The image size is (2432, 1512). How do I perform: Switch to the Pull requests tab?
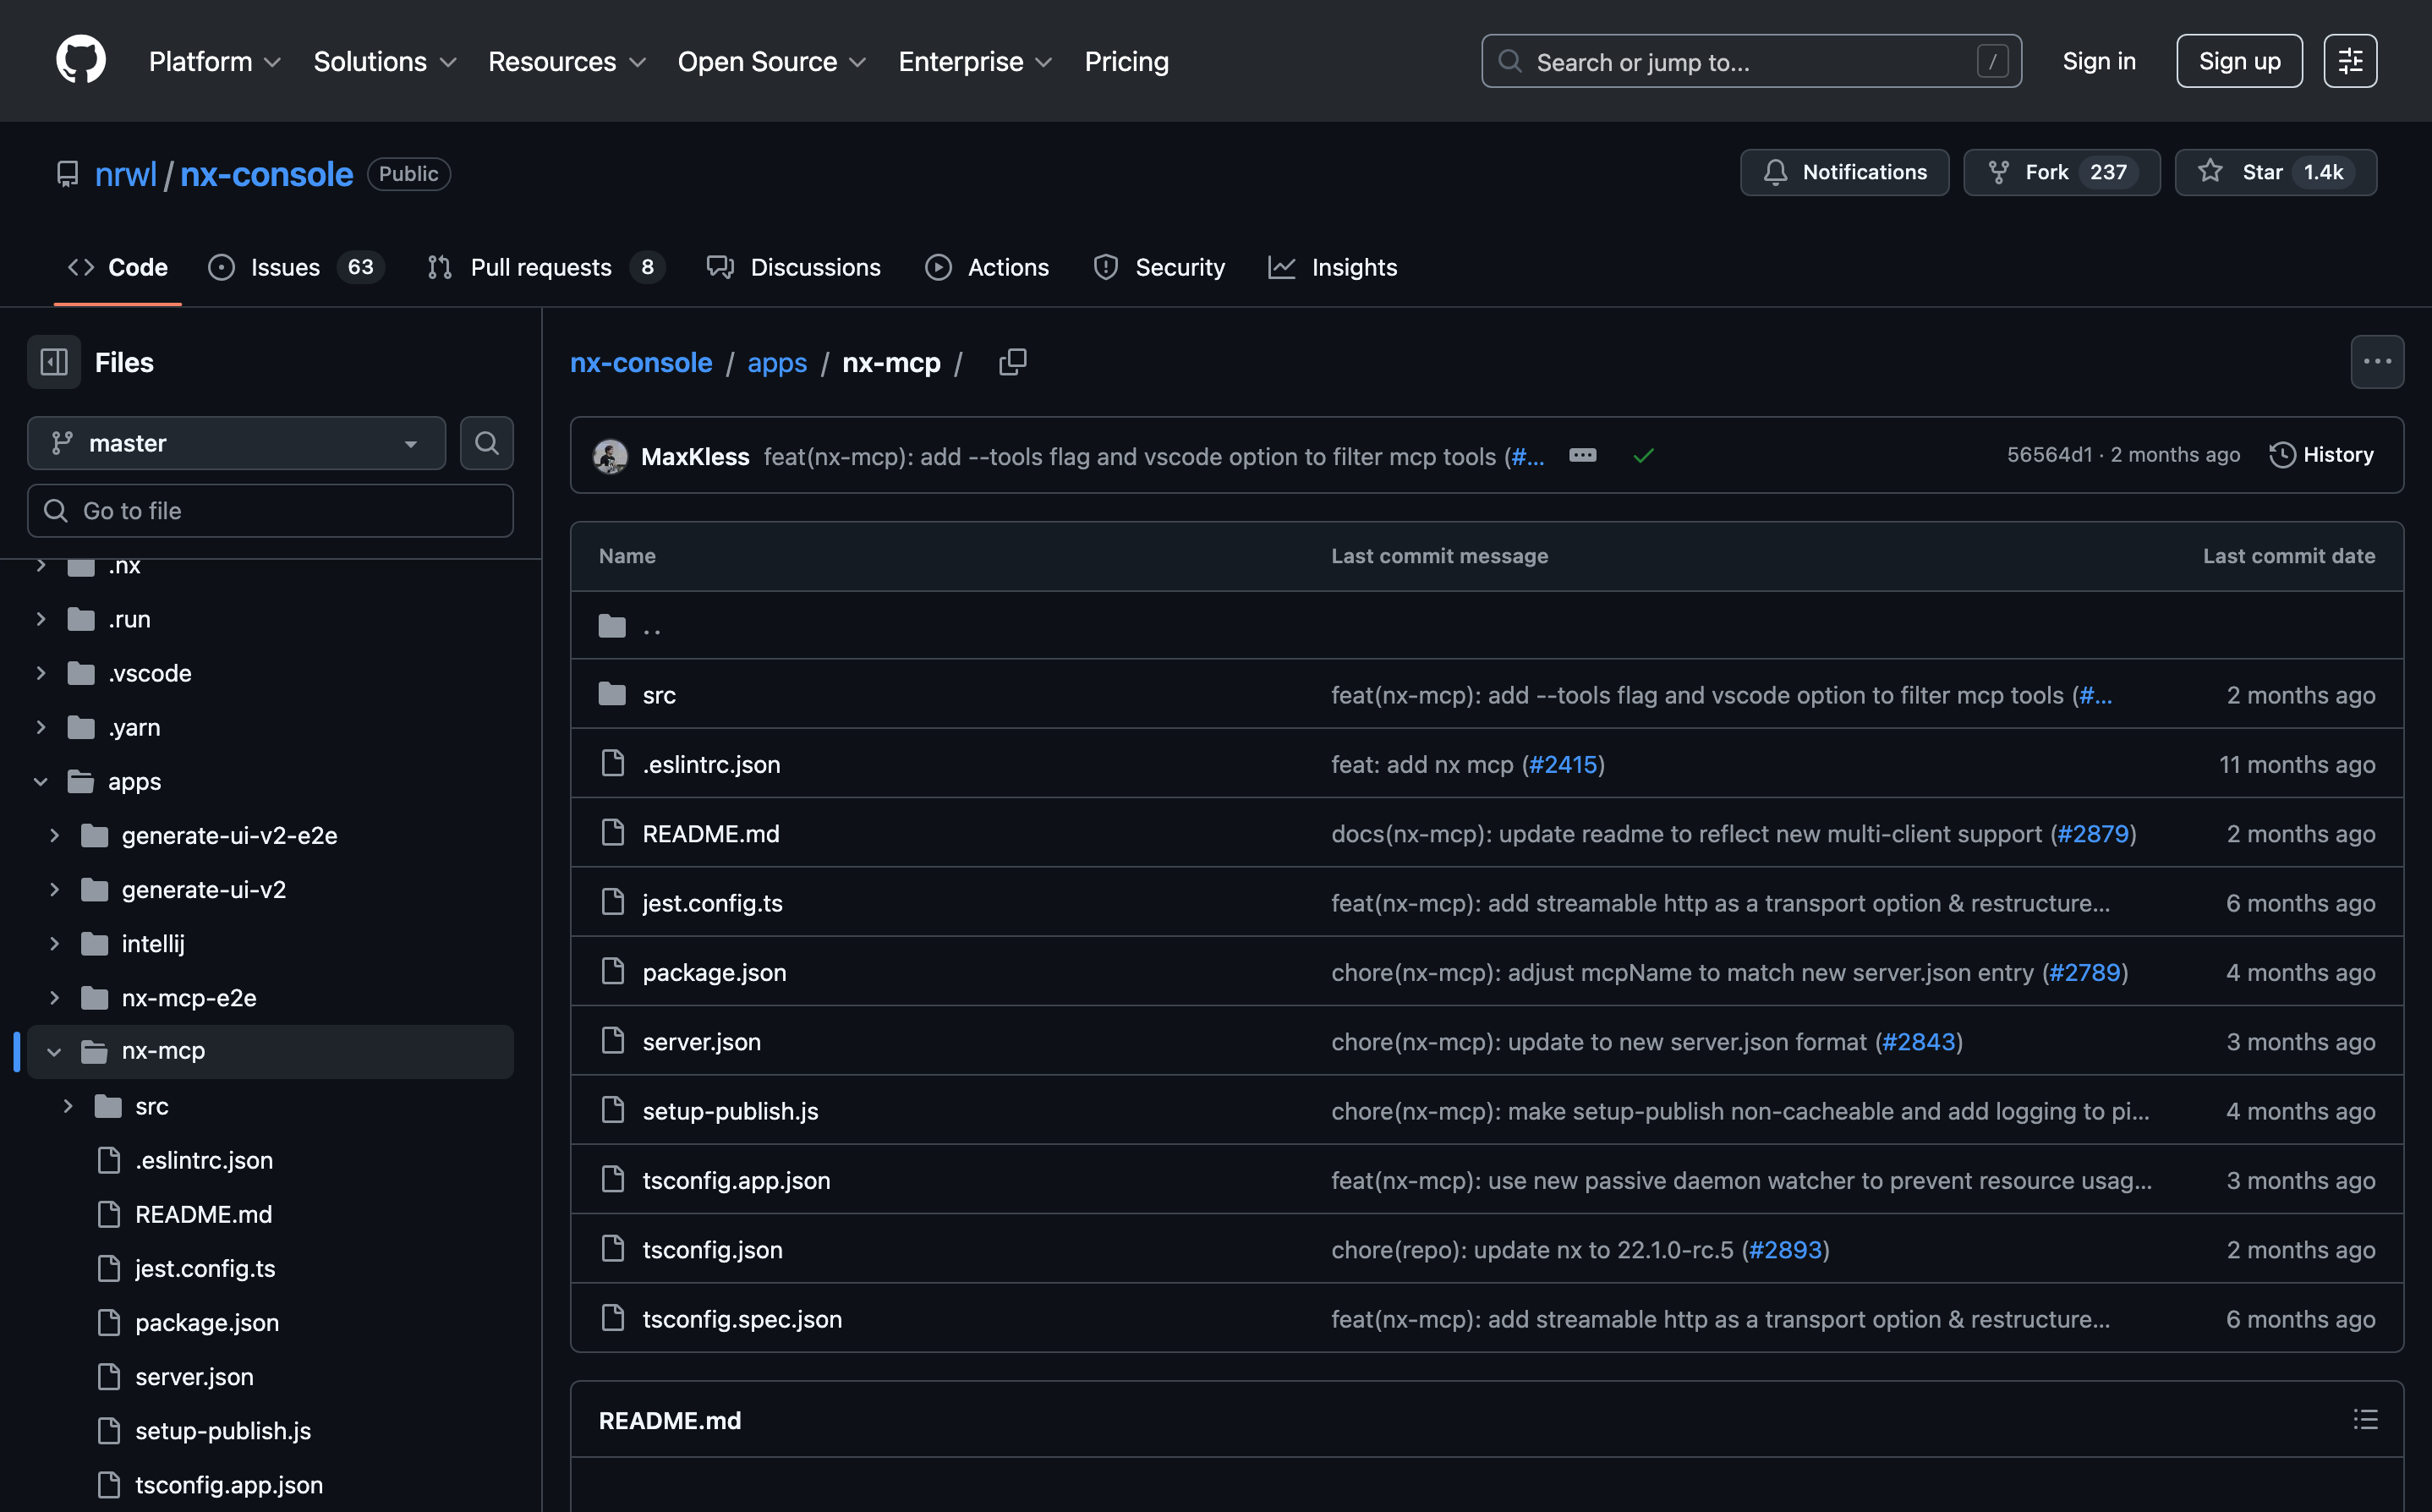click(541, 267)
